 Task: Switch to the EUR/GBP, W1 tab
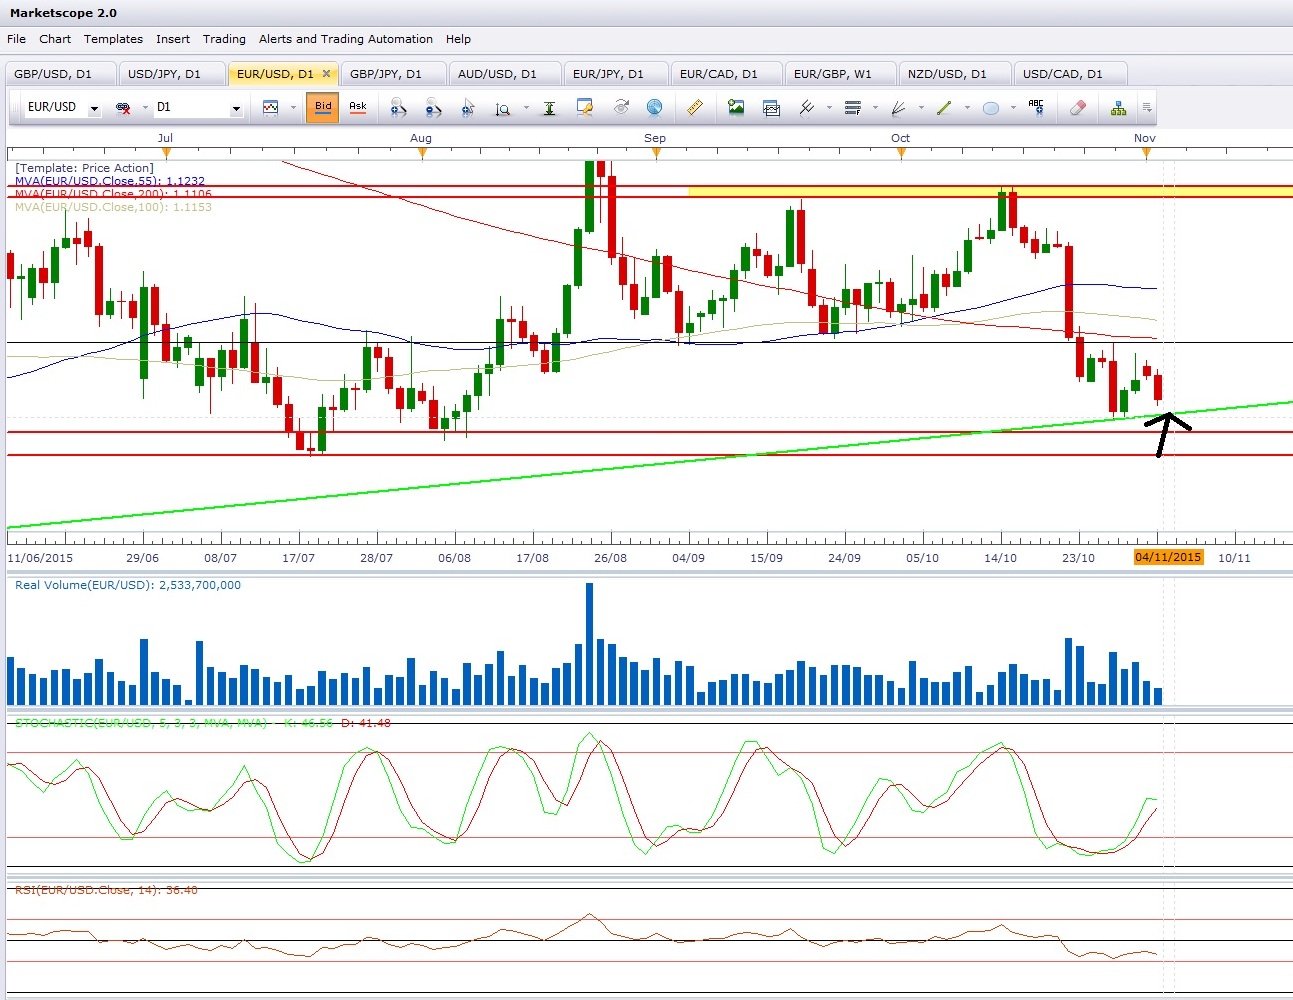coord(840,74)
